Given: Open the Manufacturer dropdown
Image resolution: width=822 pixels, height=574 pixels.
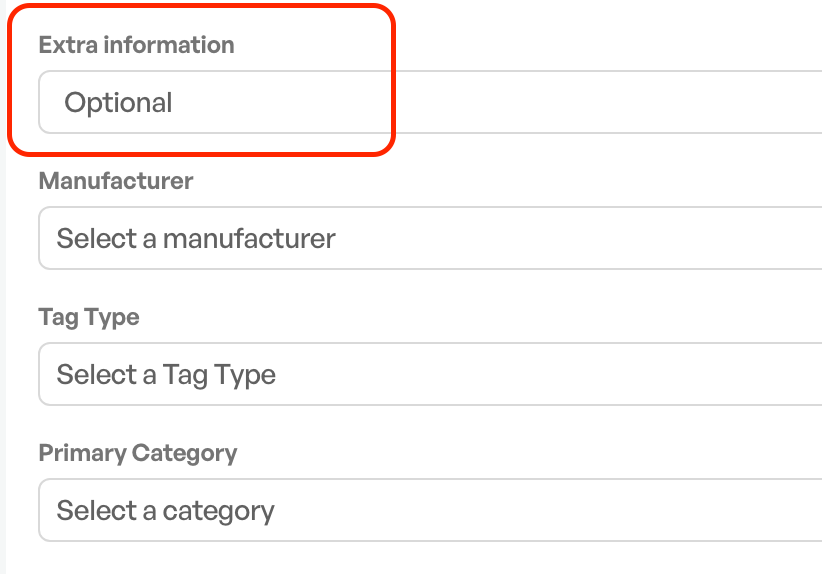Looking at the screenshot, I should point(430,238).
